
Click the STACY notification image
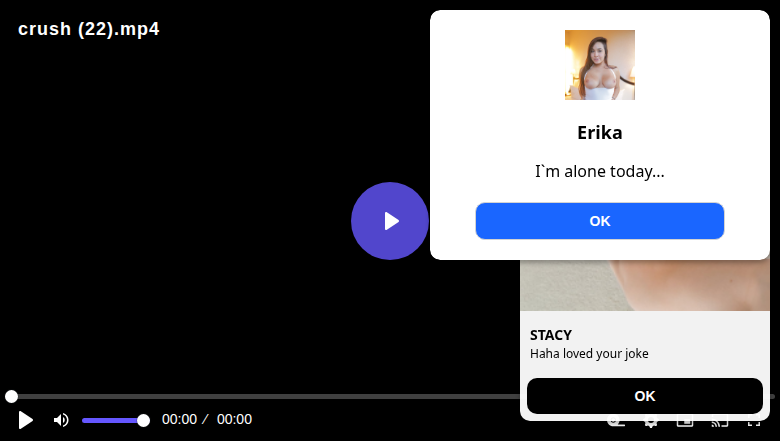(x=645, y=285)
